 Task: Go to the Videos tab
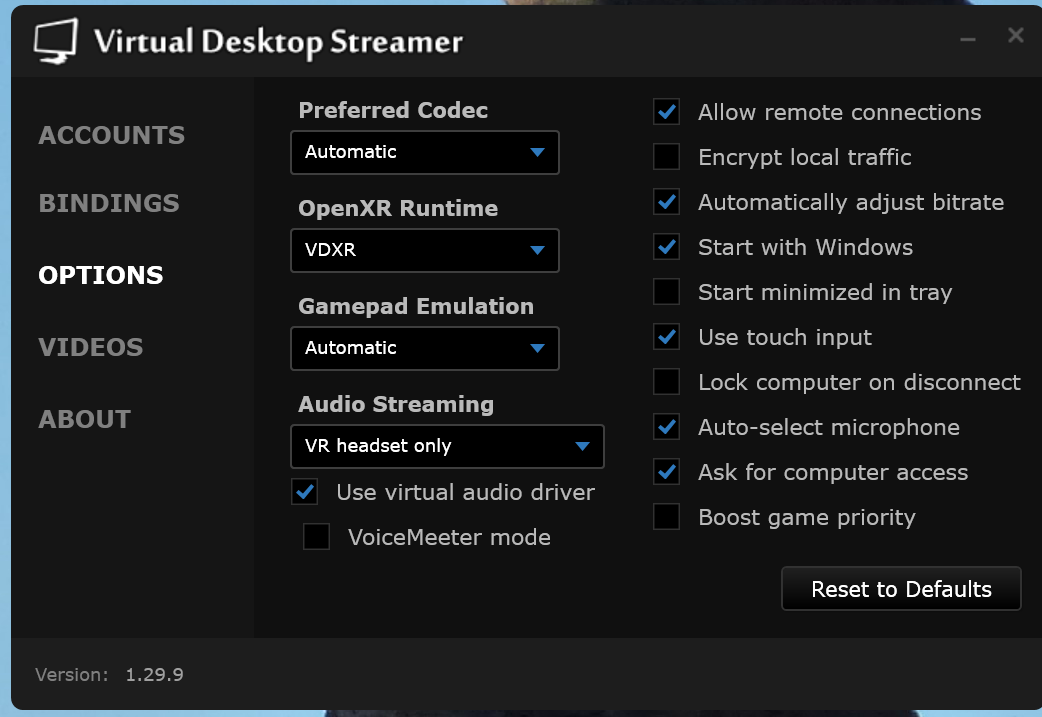(x=91, y=347)
